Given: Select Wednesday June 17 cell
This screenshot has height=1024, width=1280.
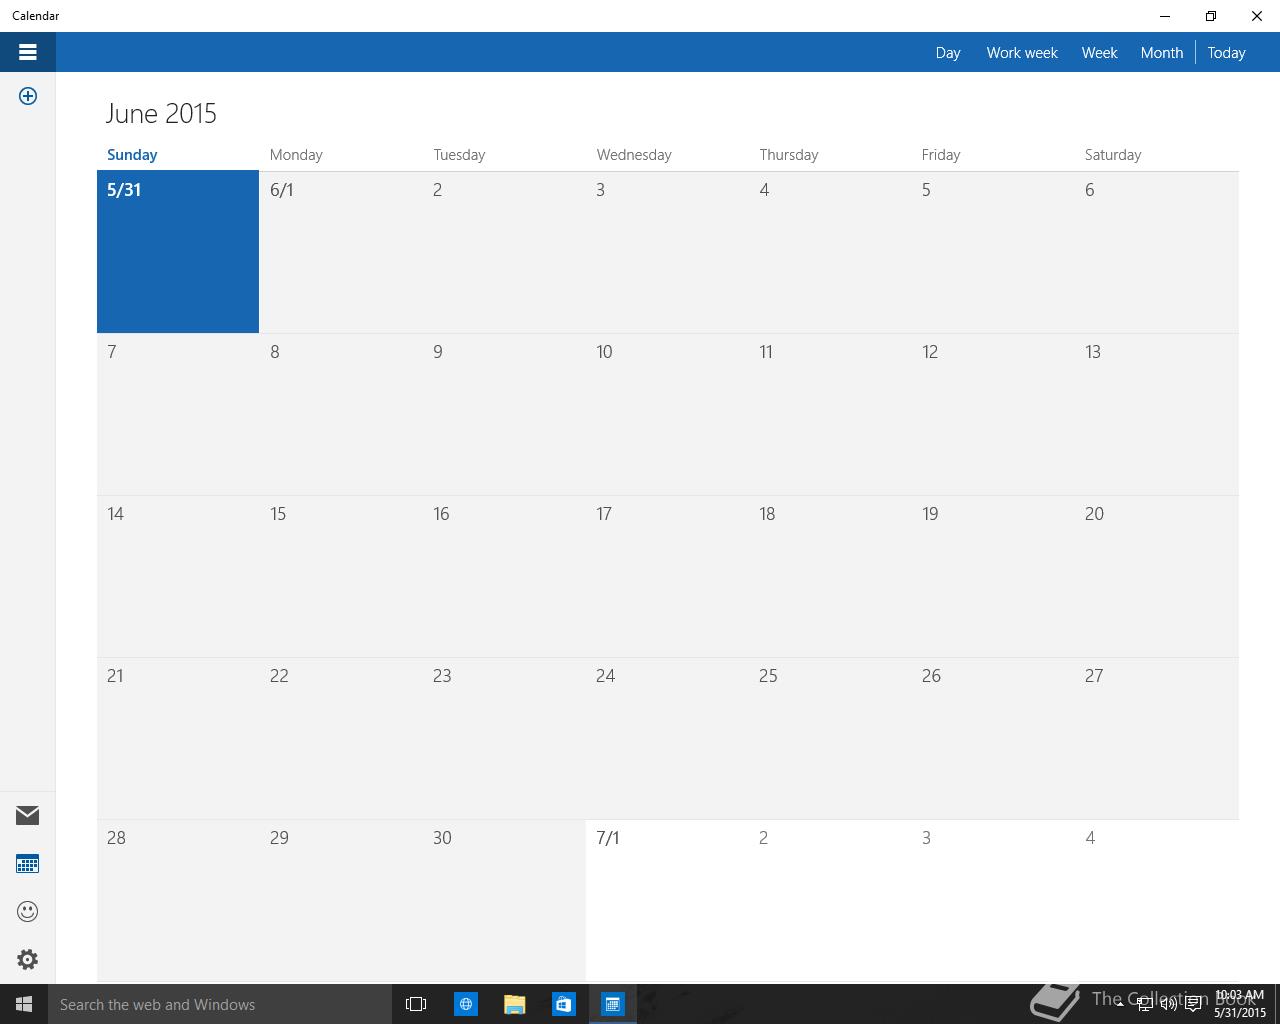Looking at the screenshot, I should click(x=667, y=576).
